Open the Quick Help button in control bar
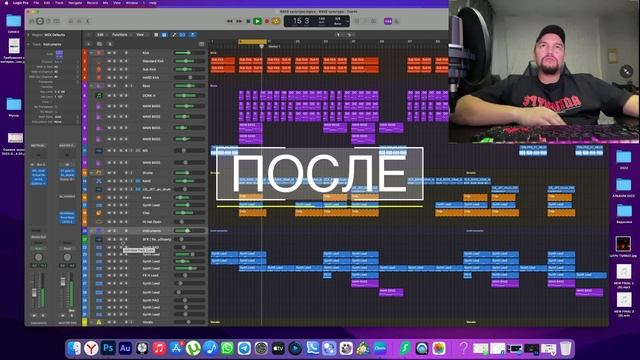The image size is (640, 360). click(x=48, y=21)
